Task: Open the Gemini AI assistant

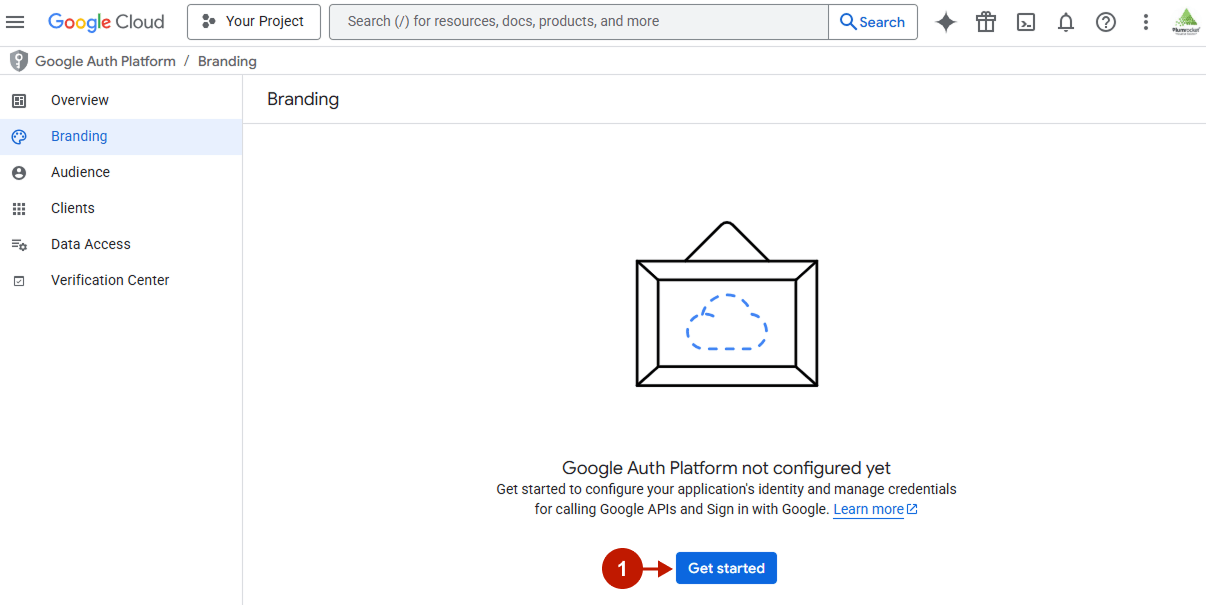Action: (x=945, y=21)
